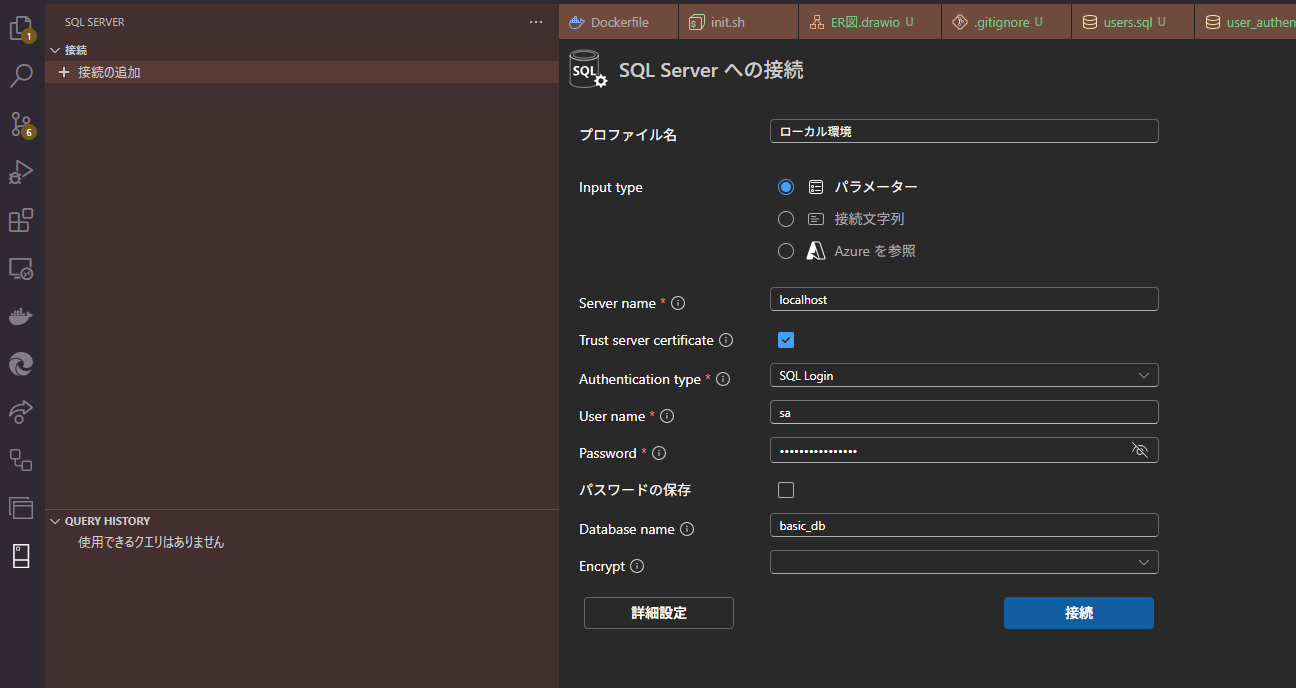Open the Authentication type SQL Login dropdown
This screenshot has width=1296, height=688.
click(x=964, y=375)
